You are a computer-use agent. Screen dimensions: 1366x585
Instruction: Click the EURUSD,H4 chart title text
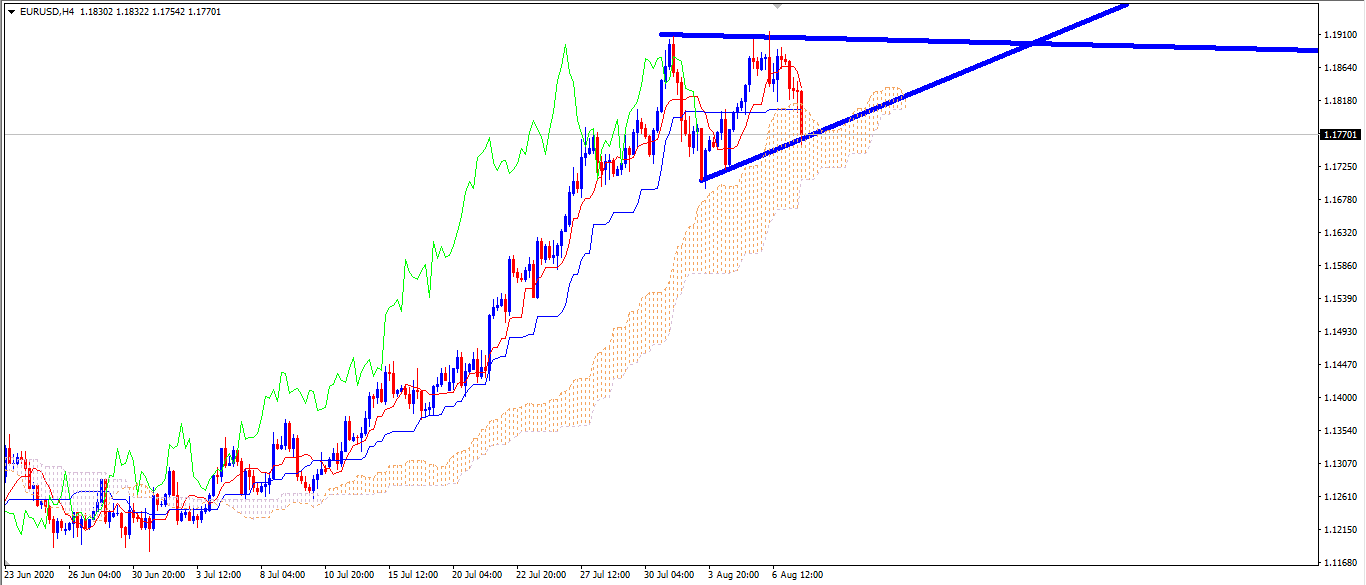click(x=46, y=12)
